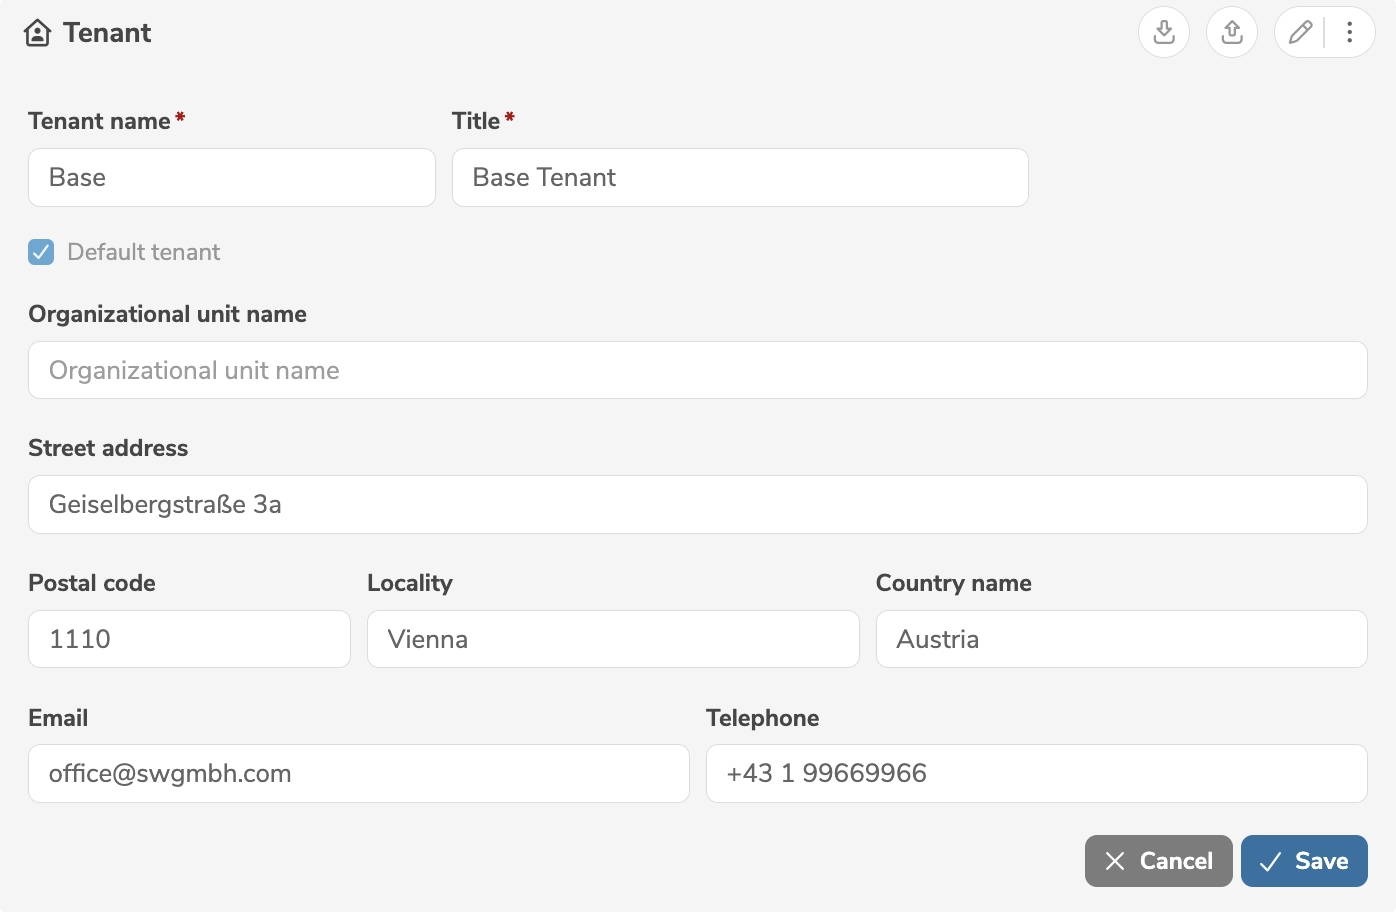The image size is (1396, 912).
Task: Click the Email input field
Action: tap(358, 774)
